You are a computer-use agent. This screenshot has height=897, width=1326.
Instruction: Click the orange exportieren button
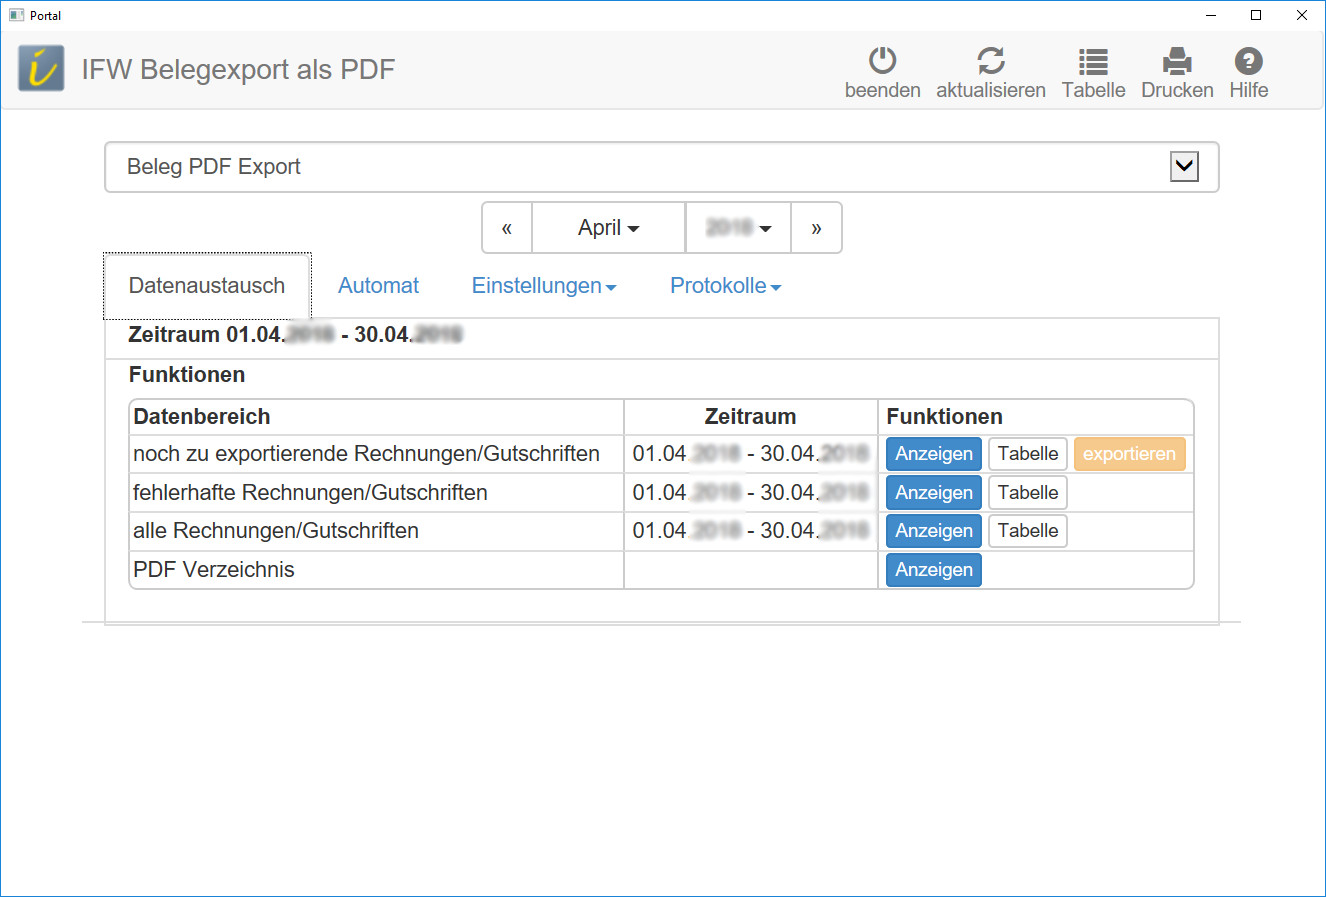click(1129, 454)
